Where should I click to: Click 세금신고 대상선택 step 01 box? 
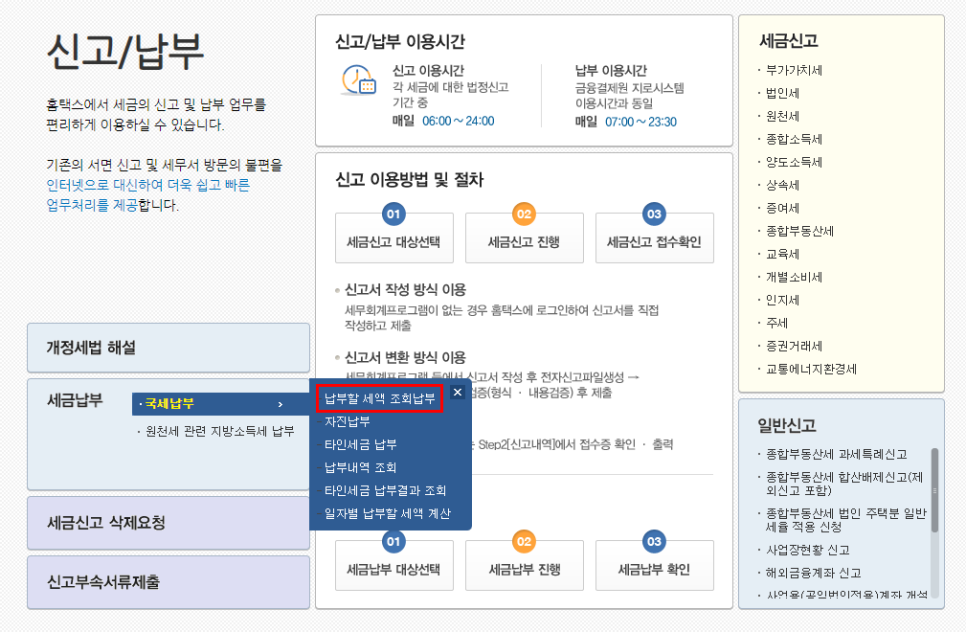(x=394, y=238)
